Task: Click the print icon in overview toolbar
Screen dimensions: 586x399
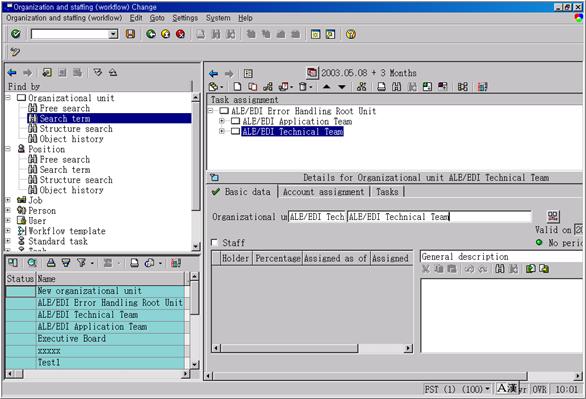Action: coord(381,87)
